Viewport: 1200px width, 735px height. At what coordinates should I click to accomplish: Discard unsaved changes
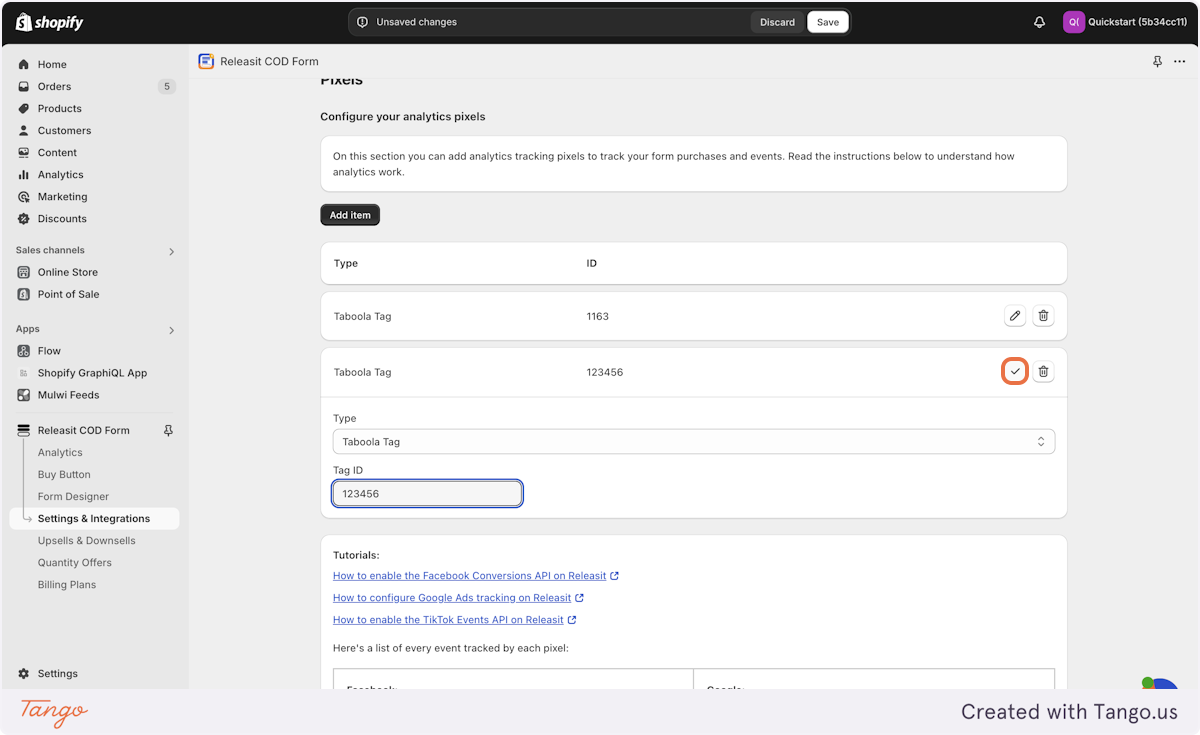coord(777,22)
